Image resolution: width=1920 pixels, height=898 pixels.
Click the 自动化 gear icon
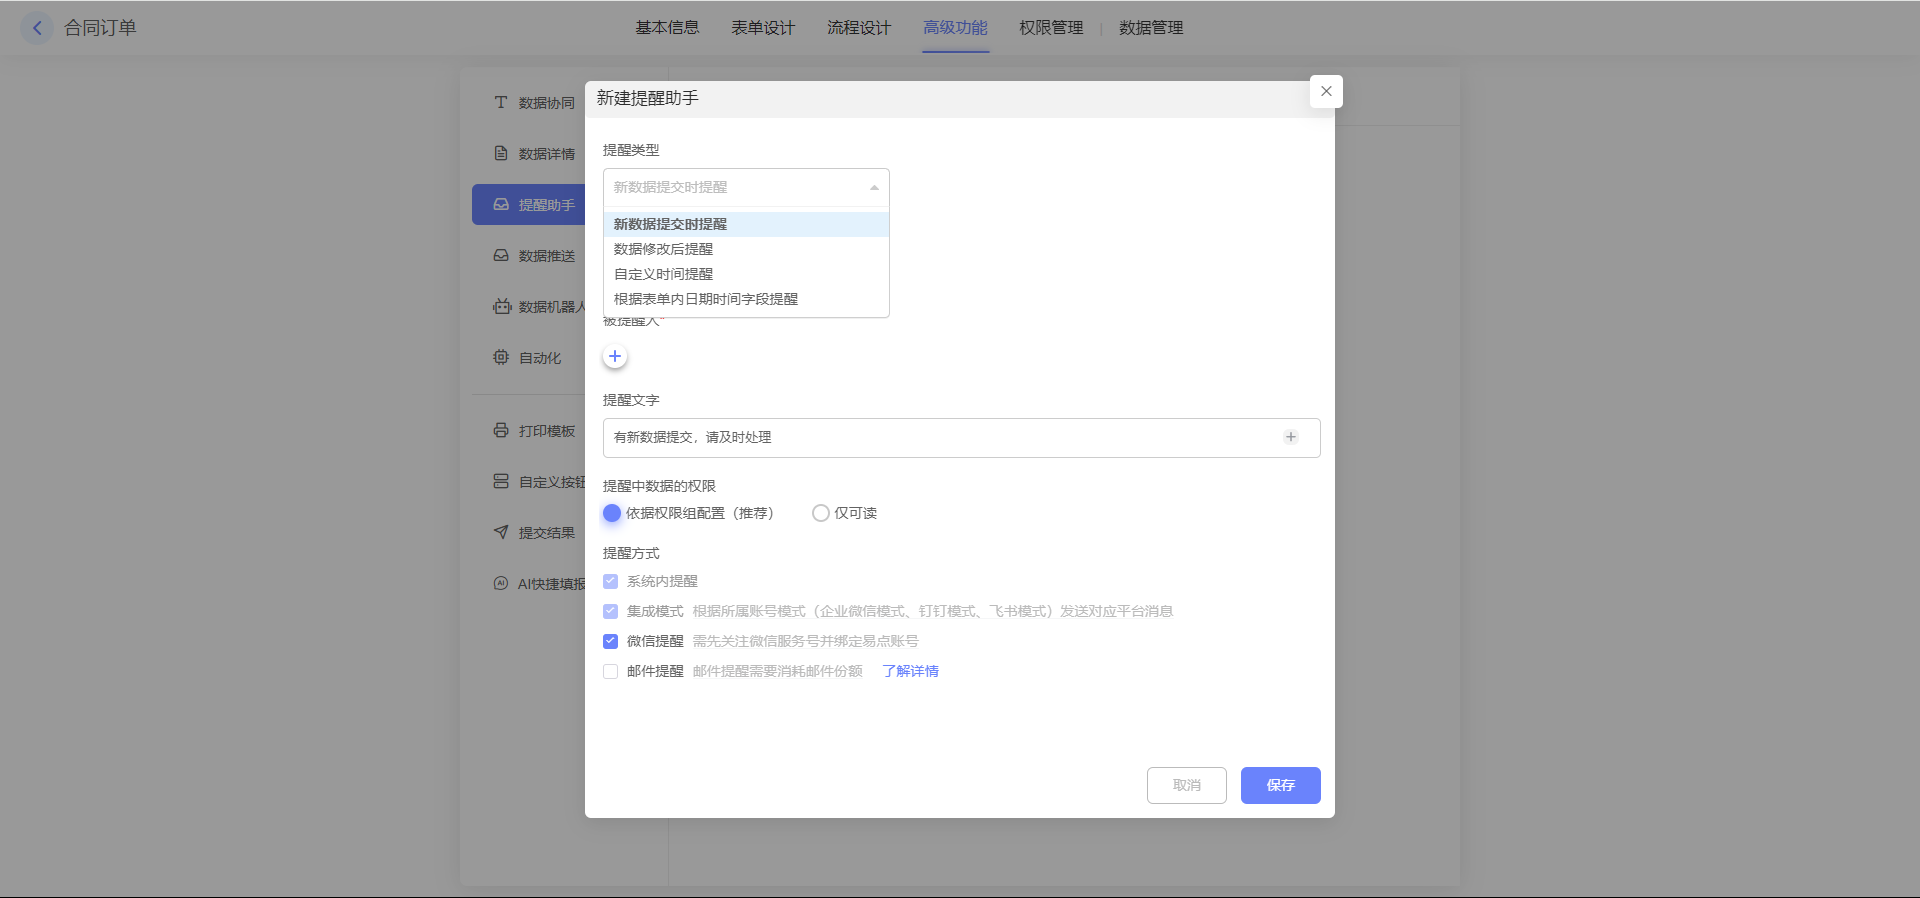pyautogui.click(x=501, y=357)
